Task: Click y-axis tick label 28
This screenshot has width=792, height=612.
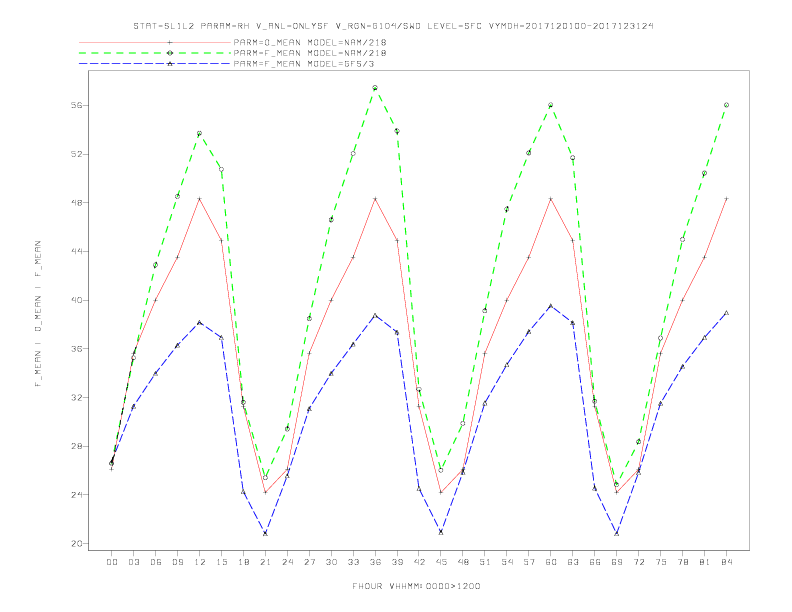Action: (78, 446)
